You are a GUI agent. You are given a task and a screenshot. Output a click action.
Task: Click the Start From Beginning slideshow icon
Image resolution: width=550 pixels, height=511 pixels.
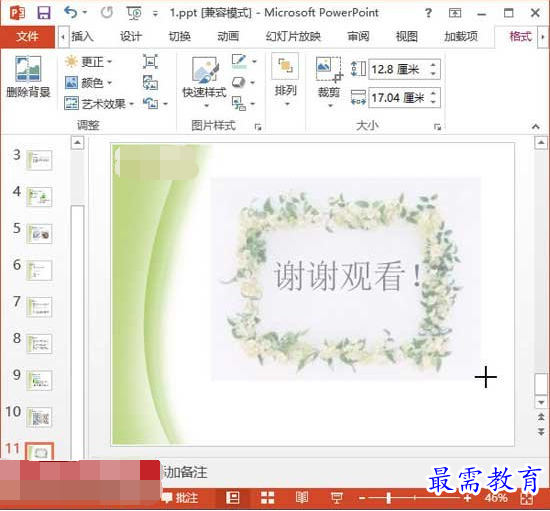134,13
